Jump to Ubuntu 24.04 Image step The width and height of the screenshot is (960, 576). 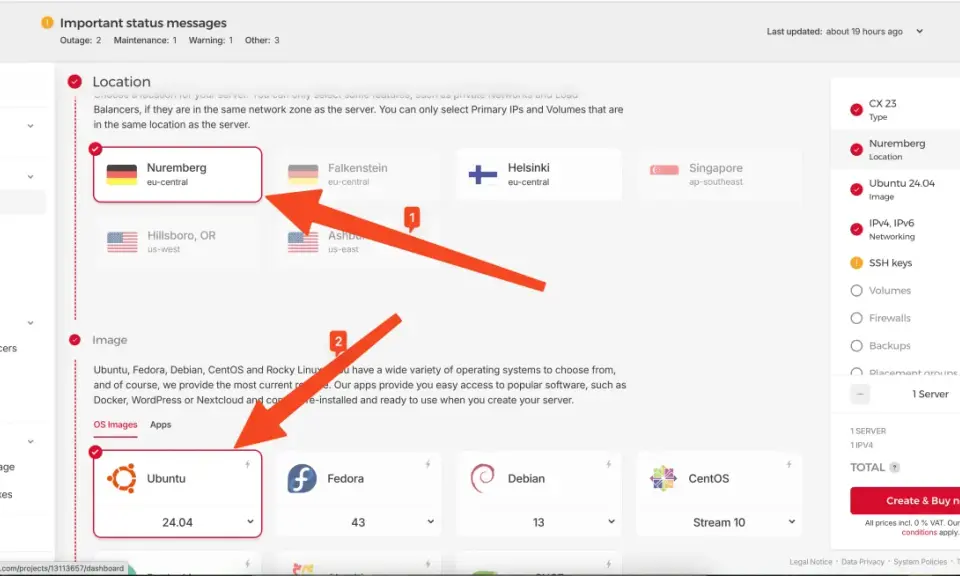(x=897, y=189)
